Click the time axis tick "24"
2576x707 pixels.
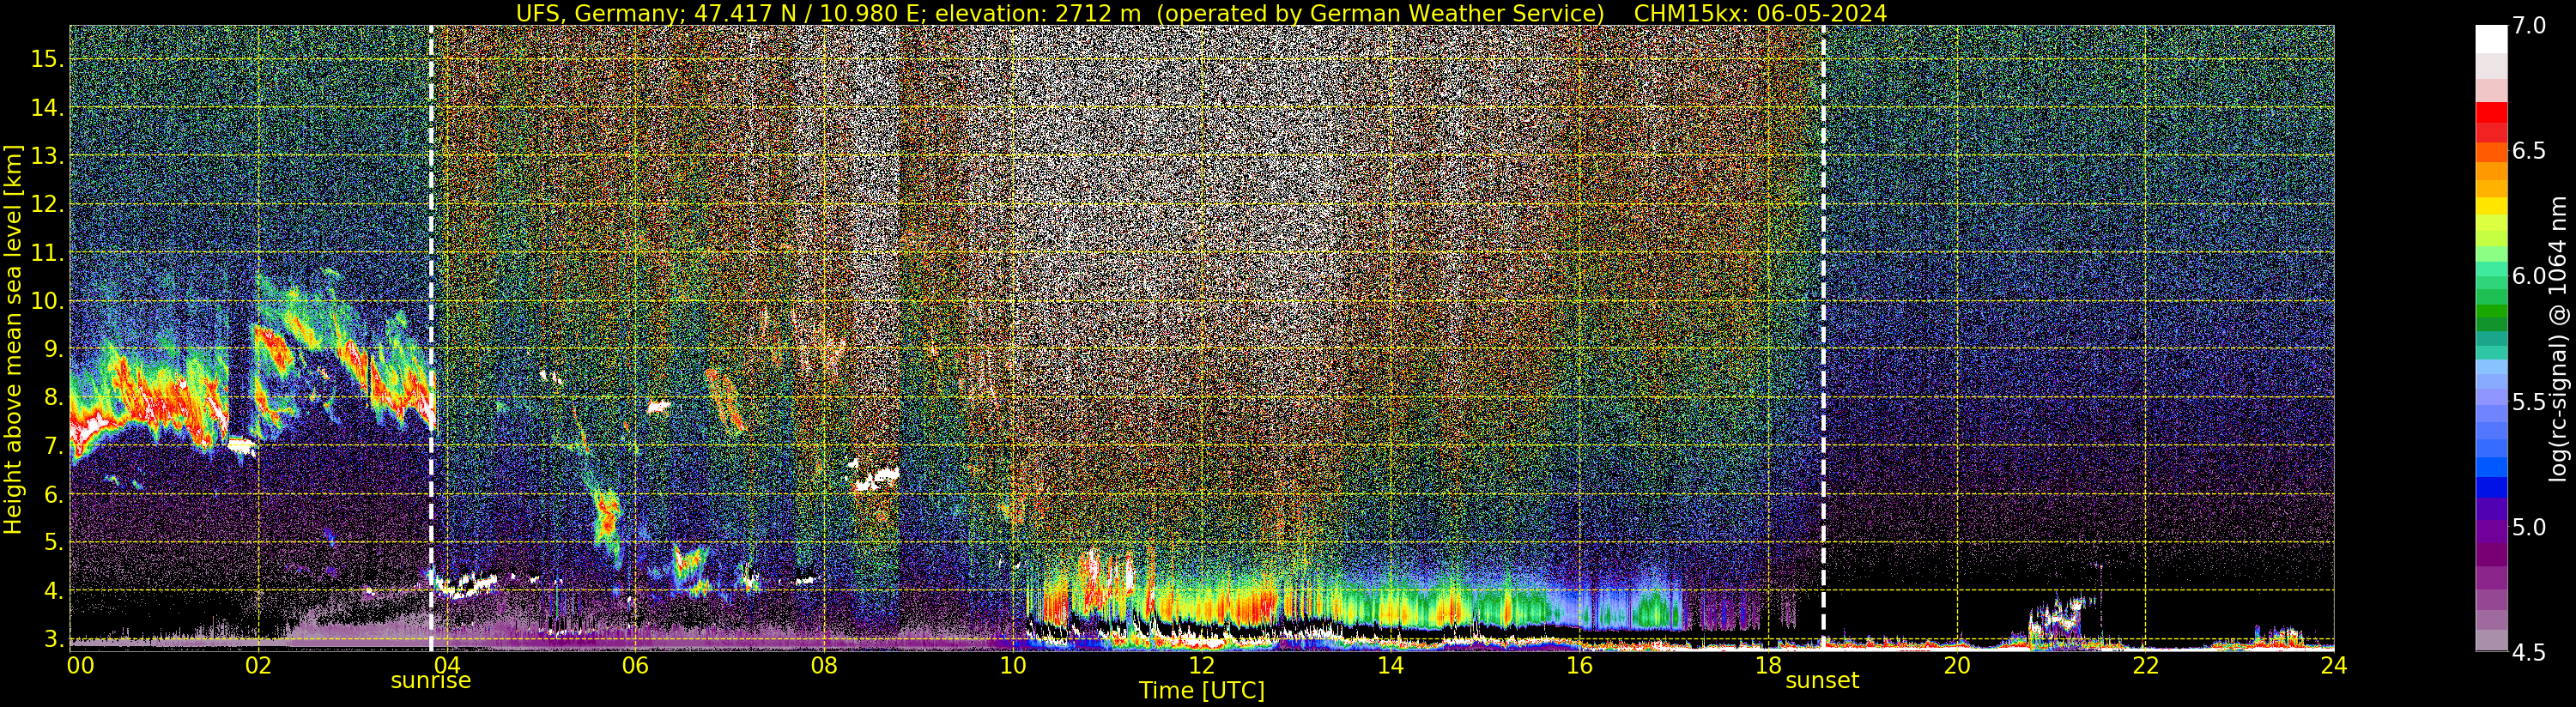2333,666
